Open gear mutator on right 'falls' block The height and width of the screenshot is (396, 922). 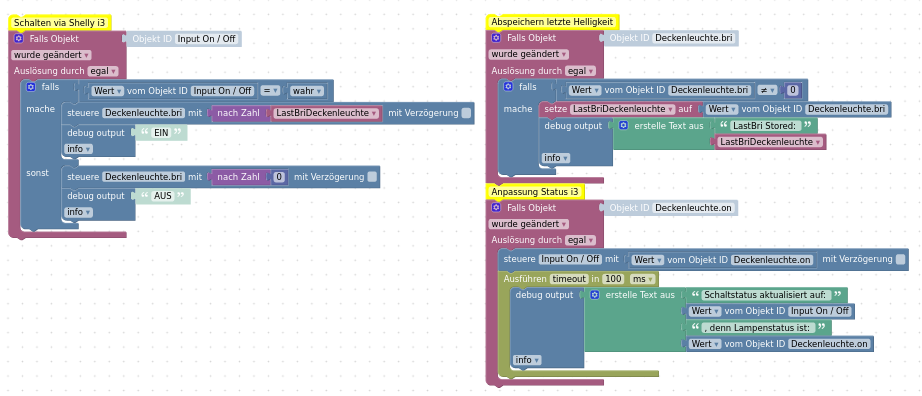pyautogui.click(x=509, y=87)
